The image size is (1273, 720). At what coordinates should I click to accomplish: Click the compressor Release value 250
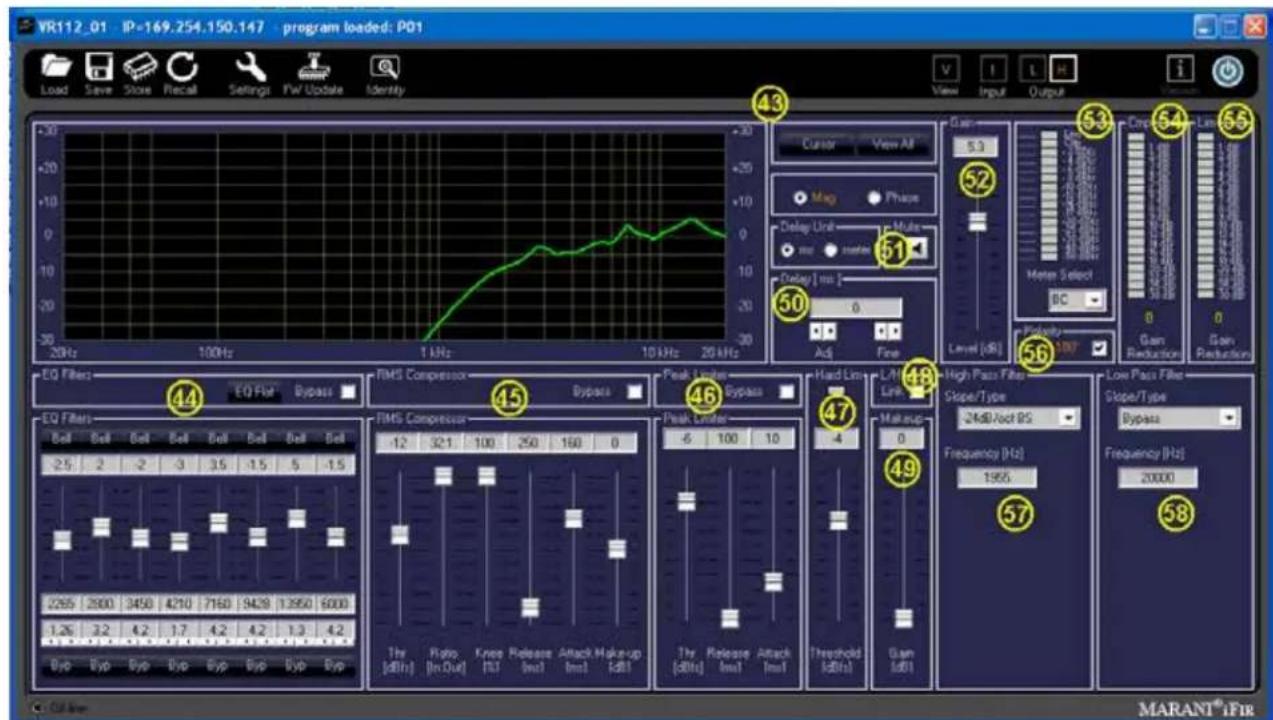[x=530, y=442]
